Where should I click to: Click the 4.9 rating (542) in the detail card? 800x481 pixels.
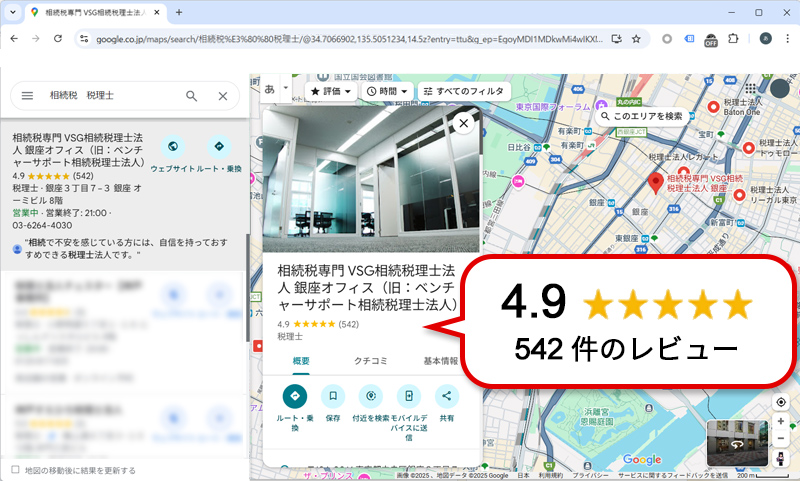tap(318, 324)
